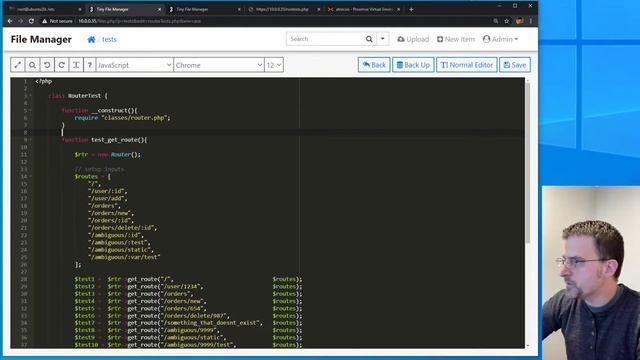Switch to Normal Editor

click(467, 65)
